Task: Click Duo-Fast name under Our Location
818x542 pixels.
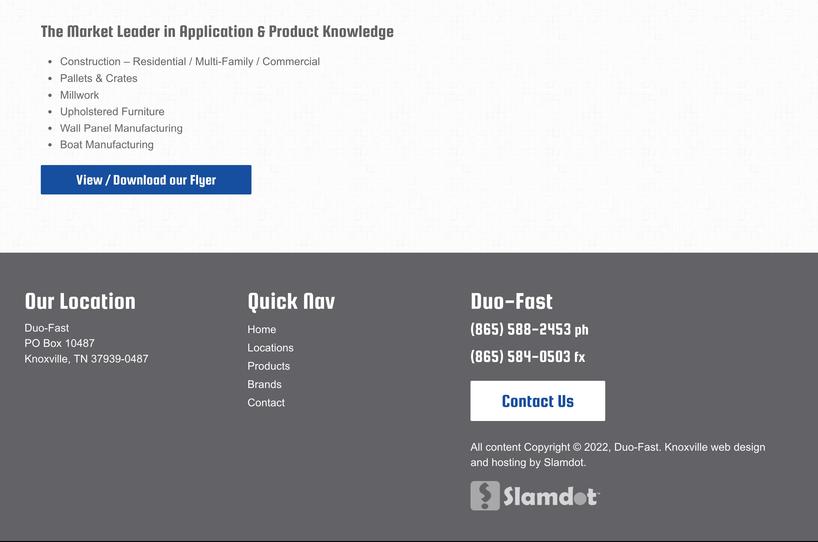Action: tap(46, 328)
